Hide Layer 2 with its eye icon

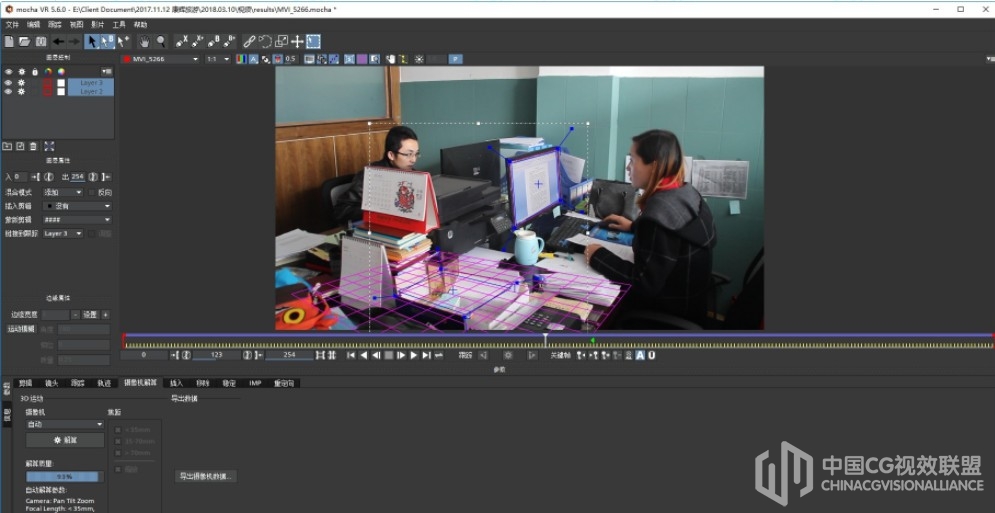tap(8, 91)
